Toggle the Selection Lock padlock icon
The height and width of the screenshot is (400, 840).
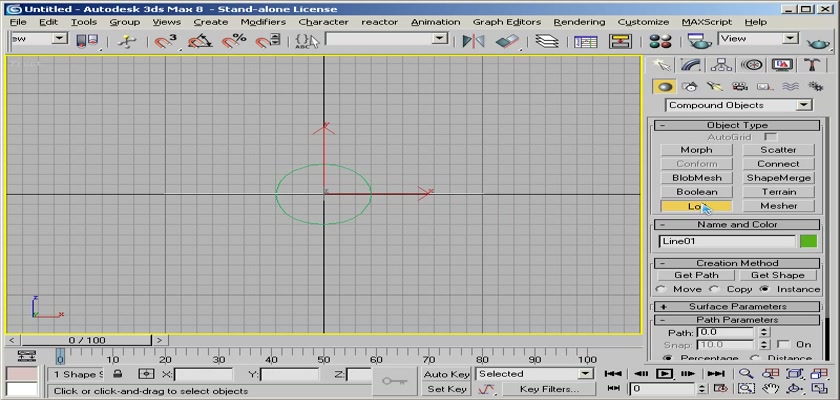[117, 374]
